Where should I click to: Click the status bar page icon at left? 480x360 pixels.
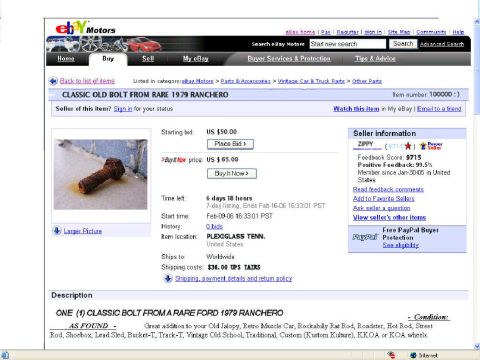coord(5,355)
